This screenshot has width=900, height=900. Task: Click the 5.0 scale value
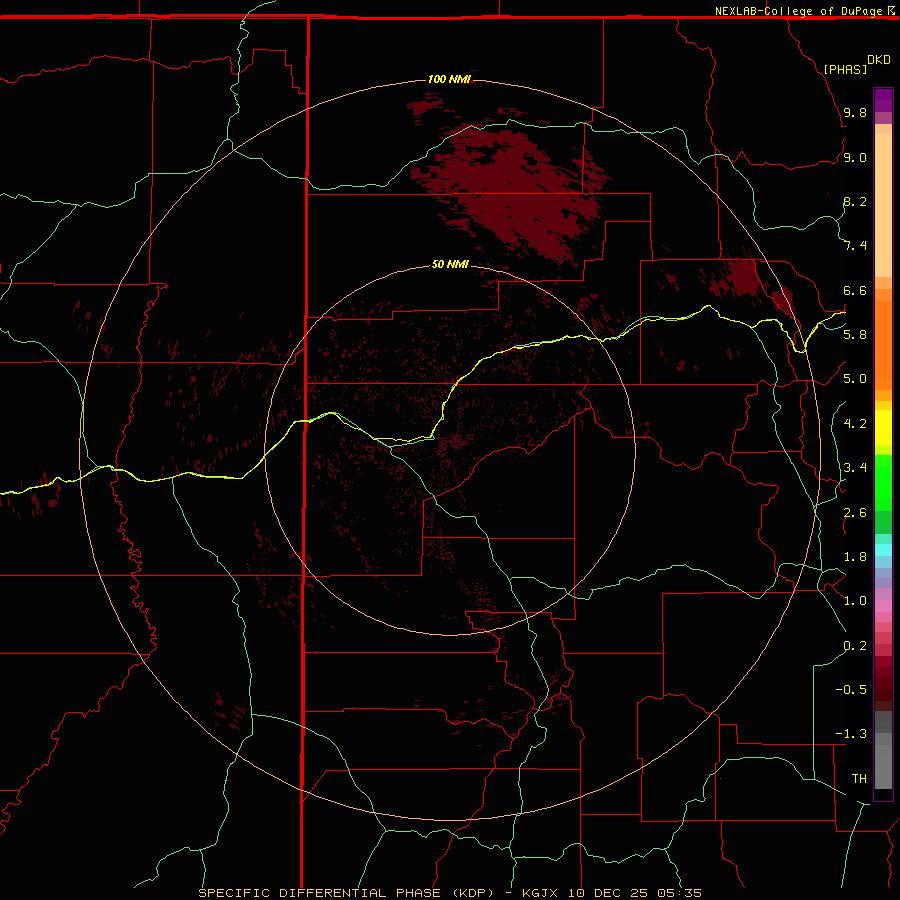pos(855,379)
